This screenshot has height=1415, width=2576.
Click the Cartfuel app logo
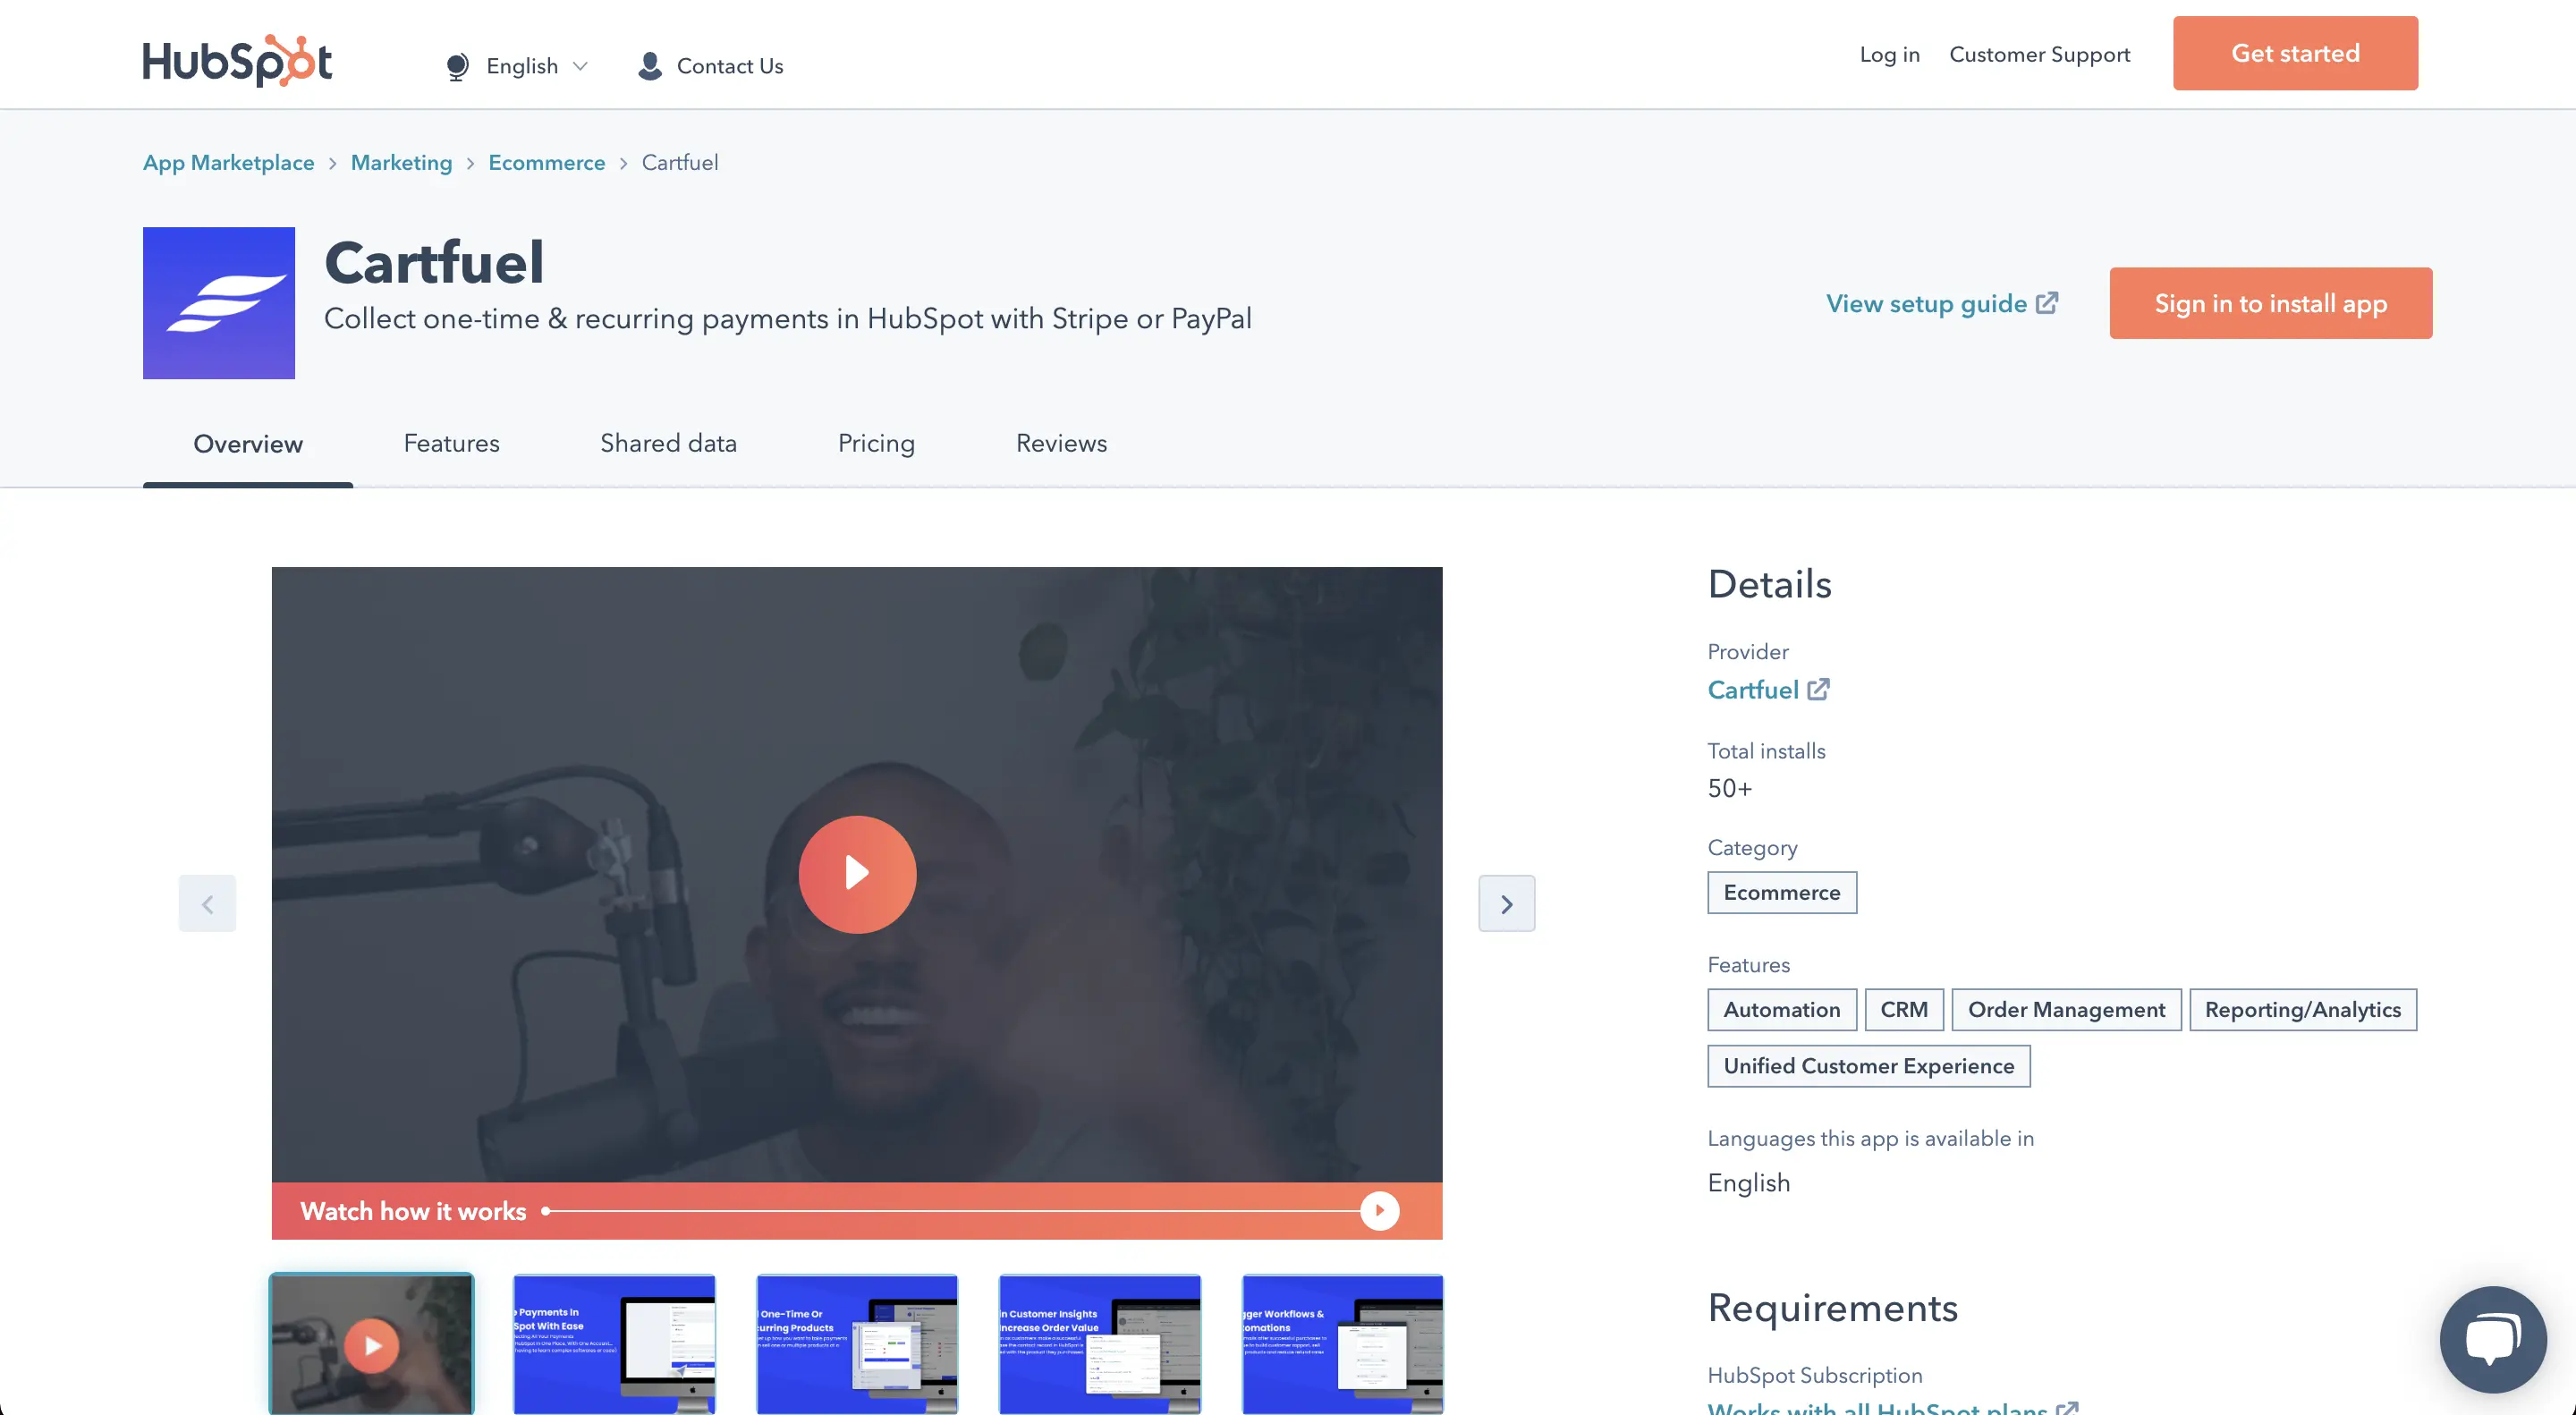[219, 303]
